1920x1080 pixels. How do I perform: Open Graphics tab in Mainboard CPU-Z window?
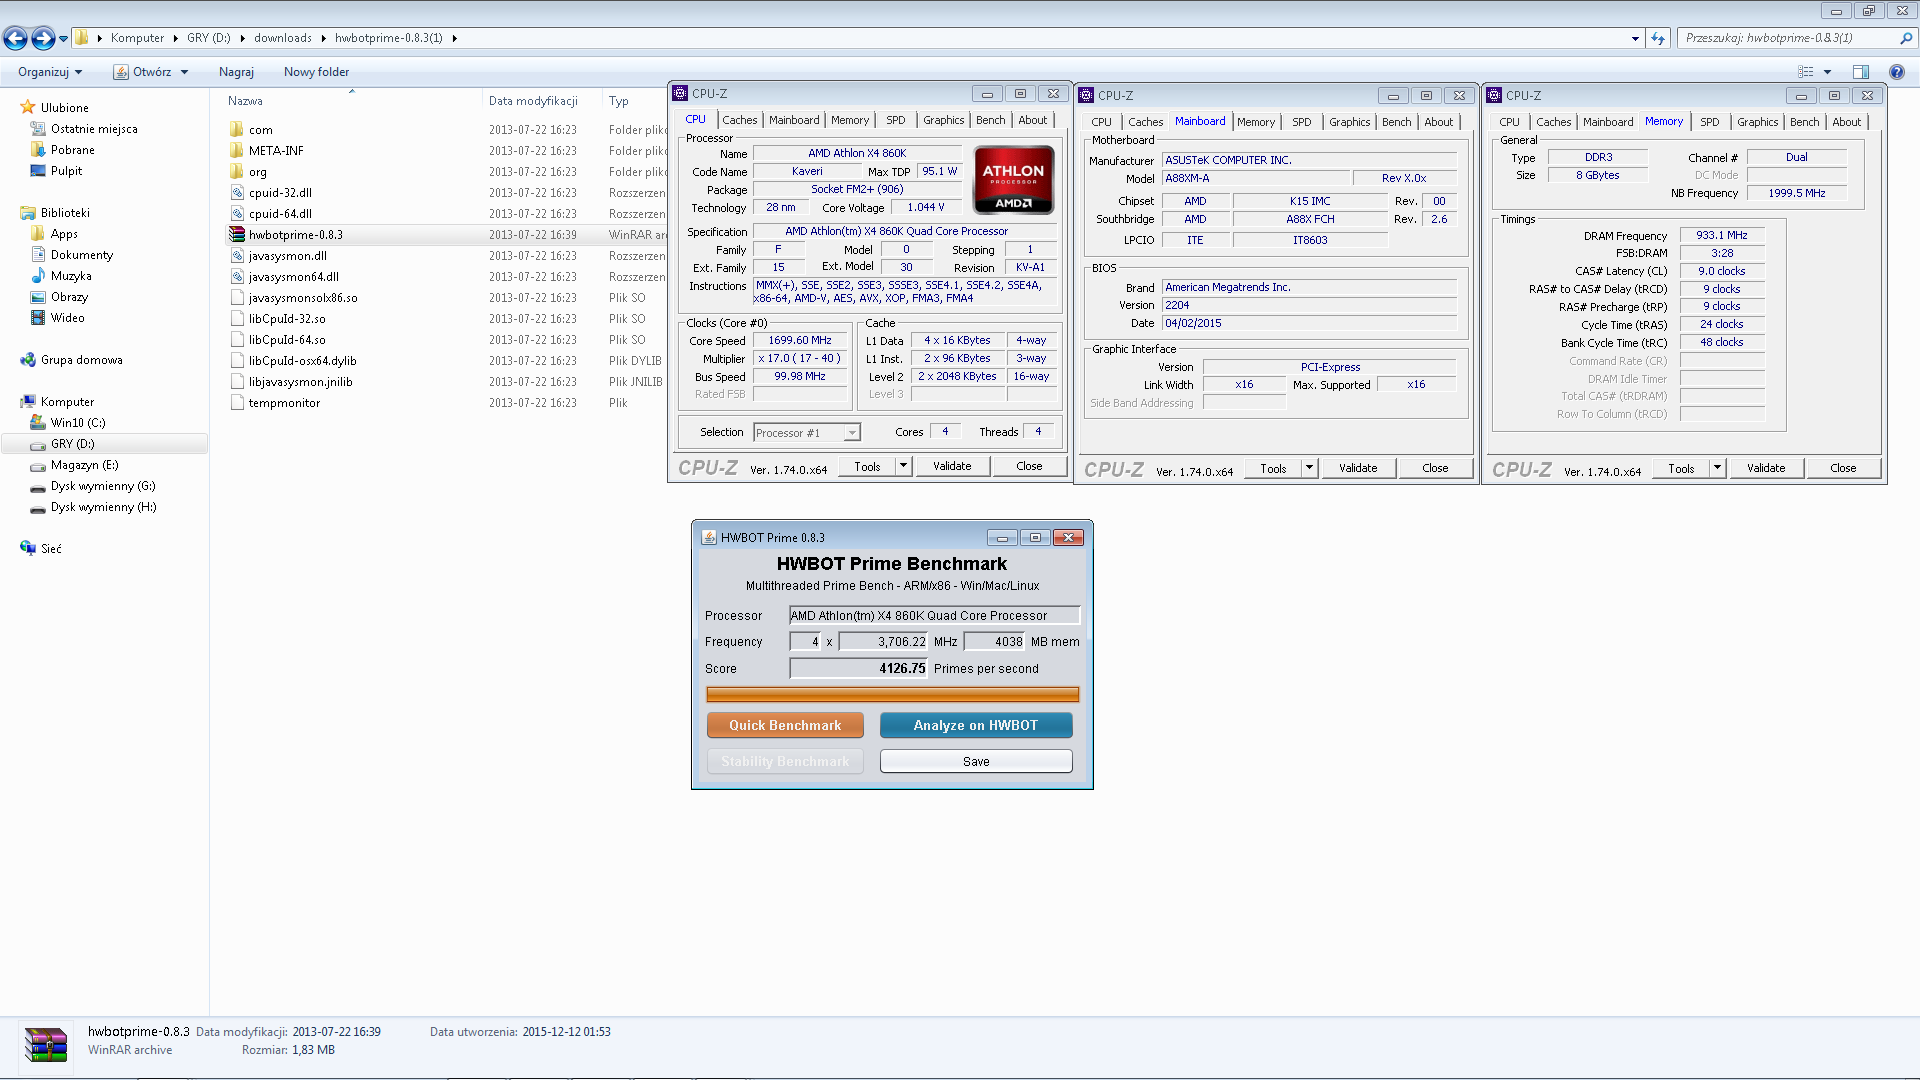pos(1350,122)
